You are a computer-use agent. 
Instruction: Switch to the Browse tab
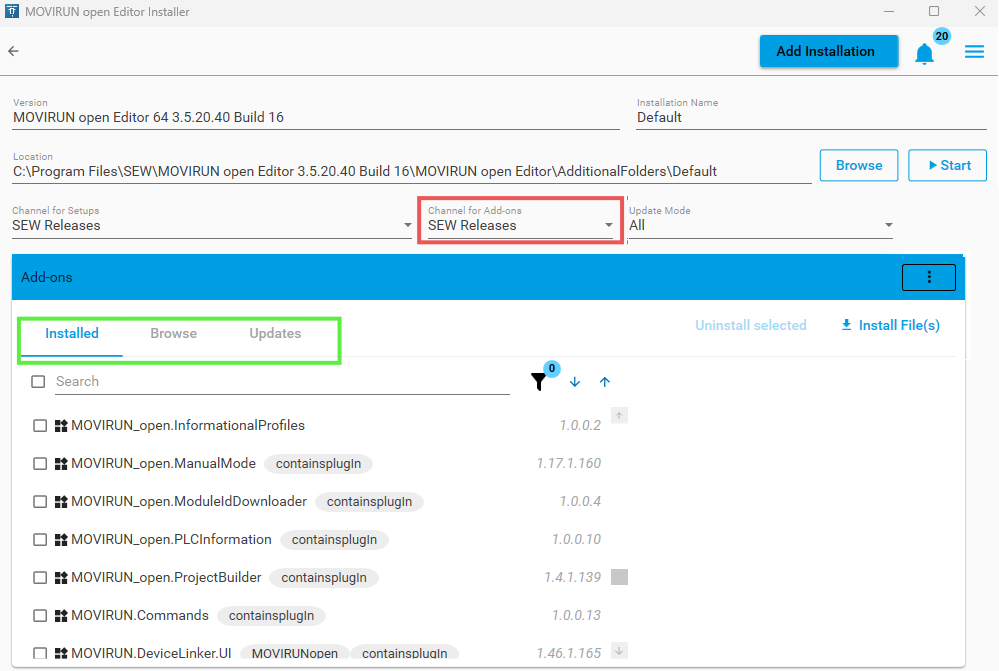point(173,334)
